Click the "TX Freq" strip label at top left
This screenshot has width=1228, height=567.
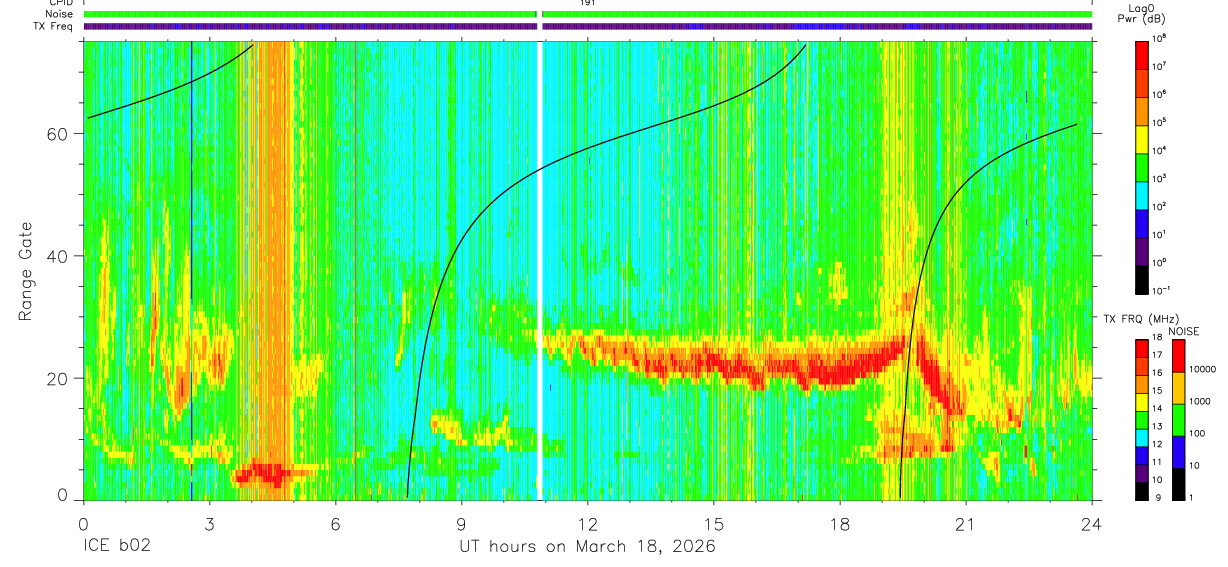[x=52, y=26]
